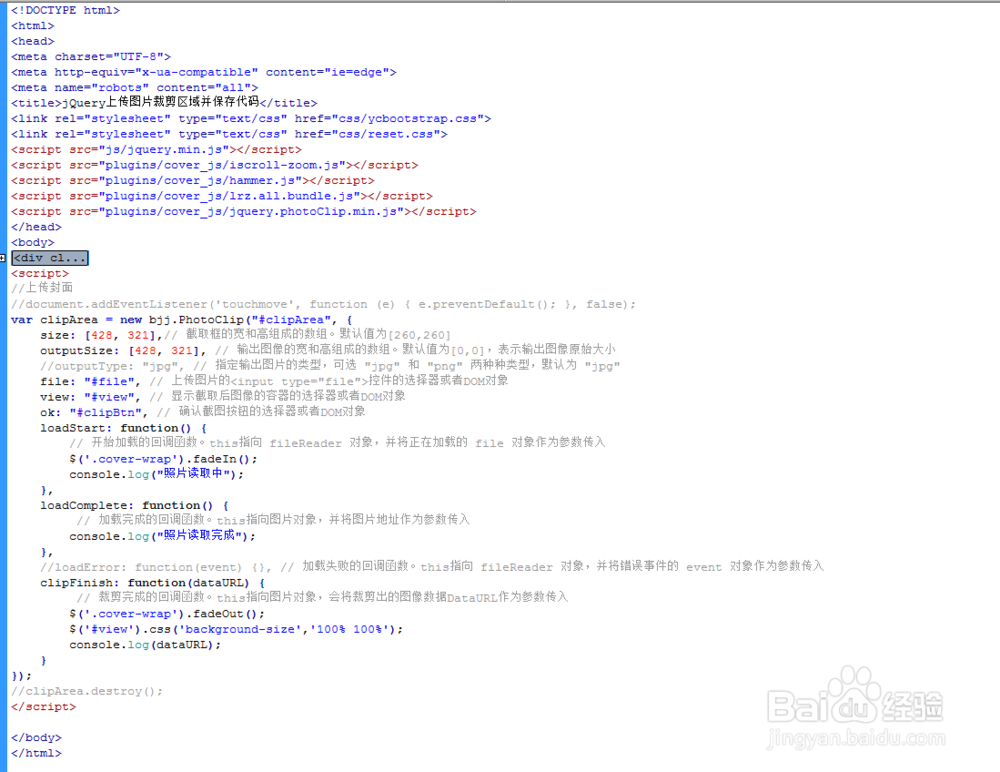This screenshot has height=772, width=1000.
Task: Click the opening <html> tag
Action: pyautogui.click(x=33, y=26)
